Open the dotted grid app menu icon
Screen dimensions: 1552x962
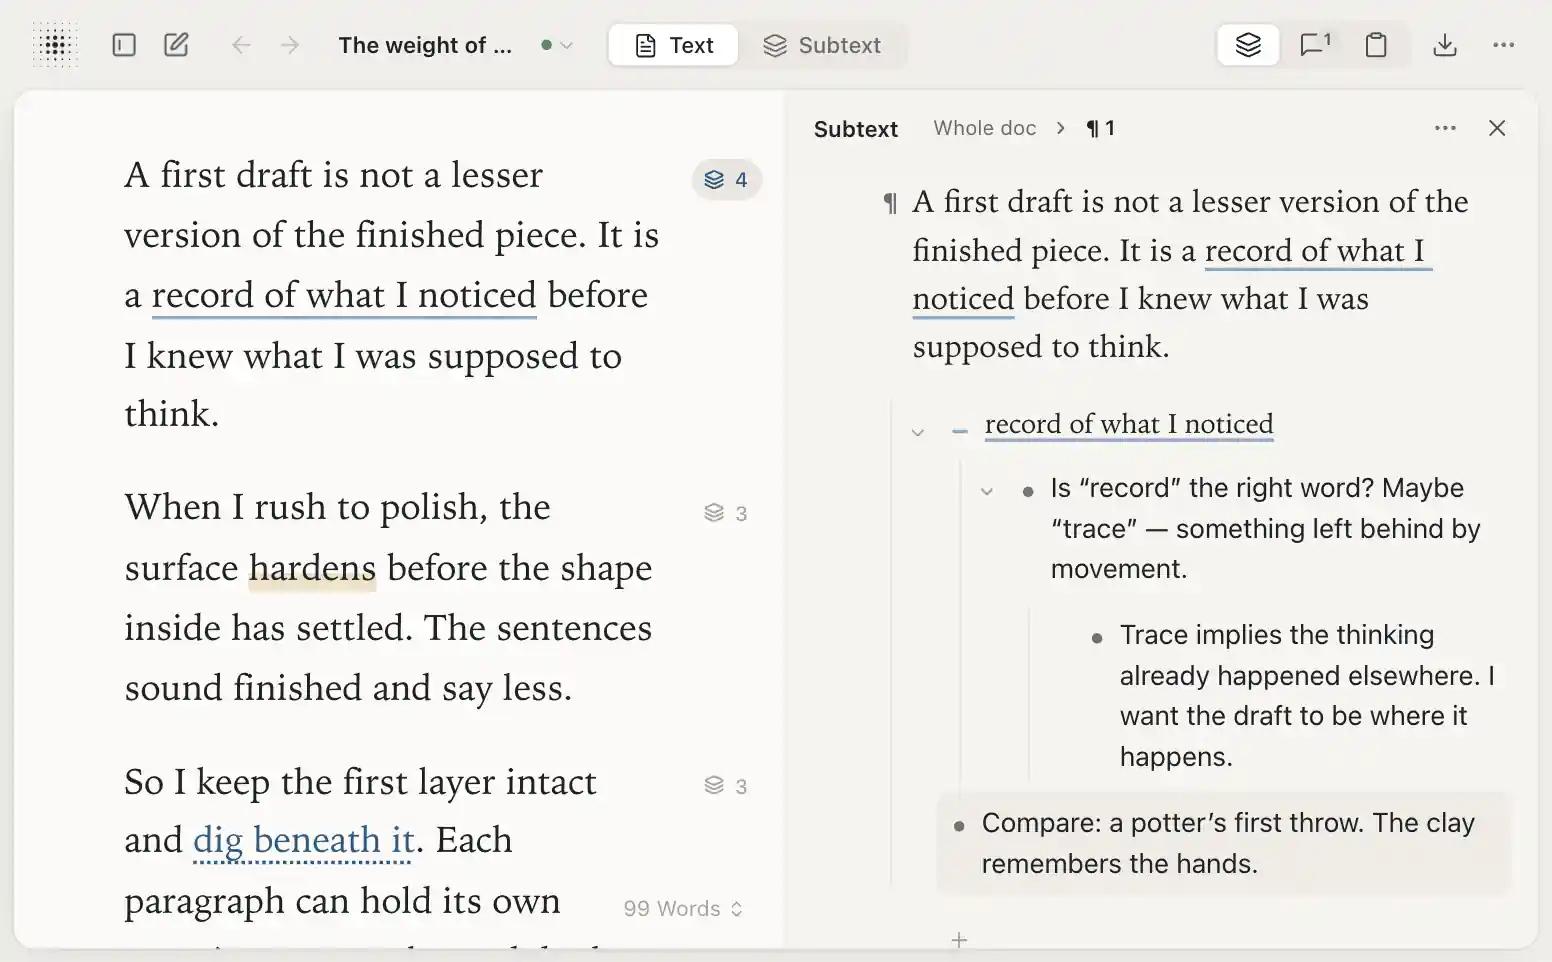click(55, 45)
